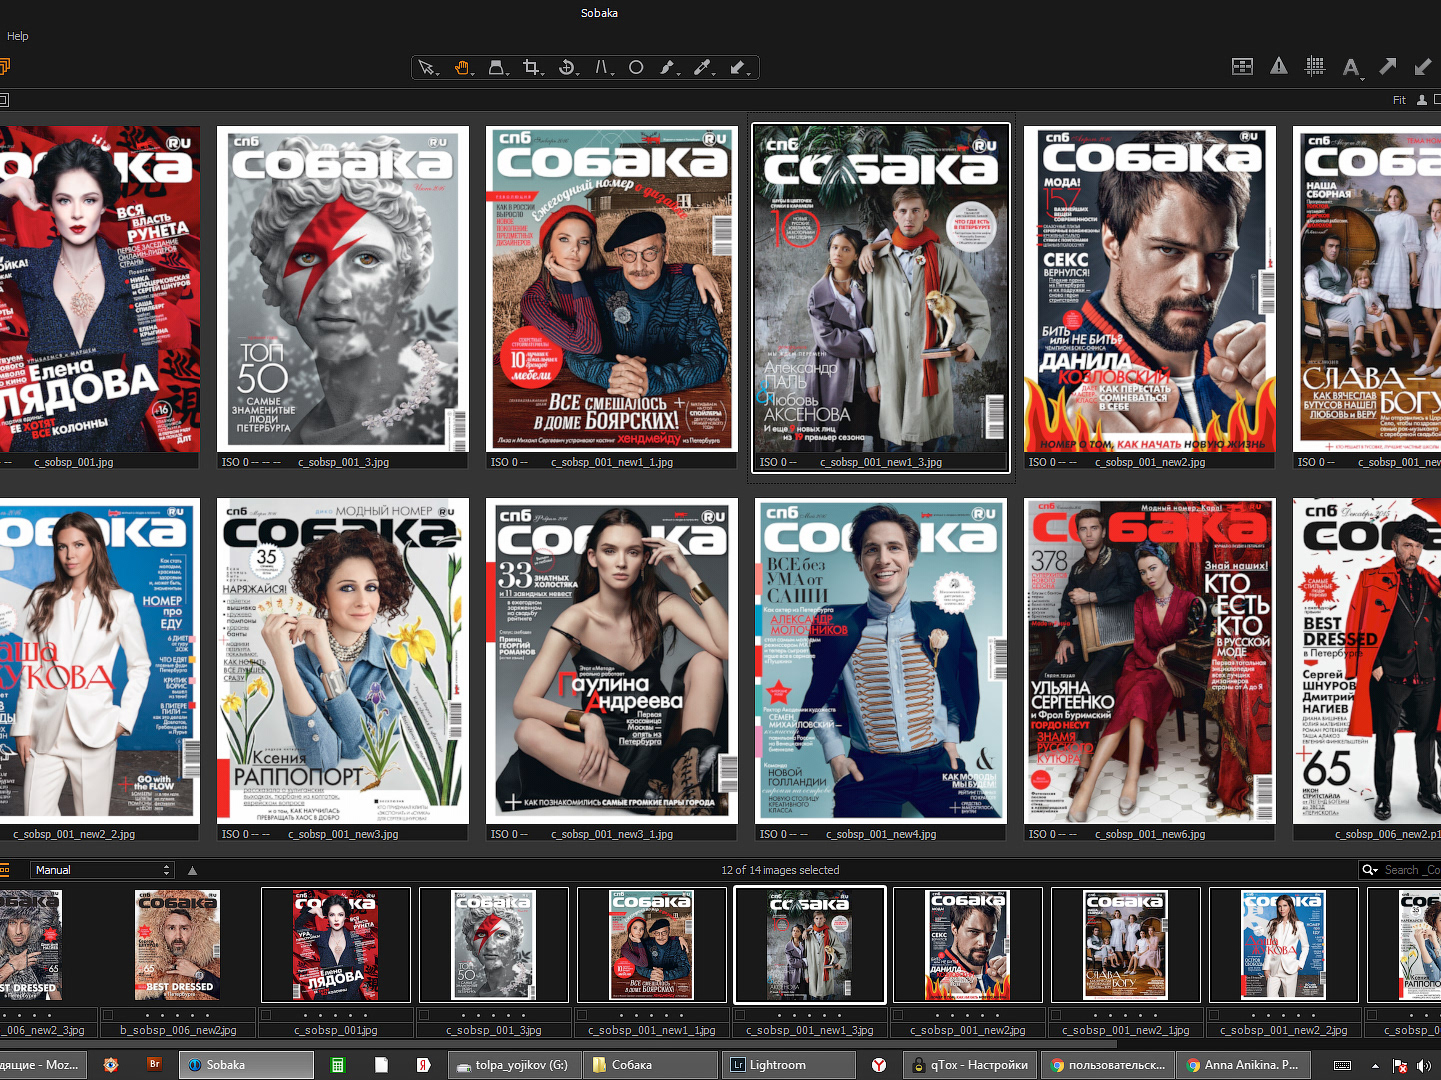Click filename label c_sobsp_001_new4.jpg in browser

click(881, 834)
